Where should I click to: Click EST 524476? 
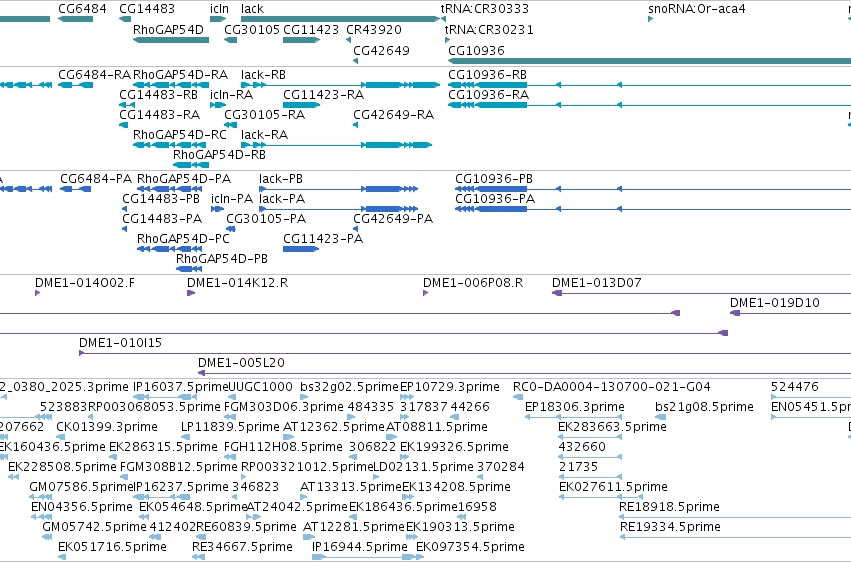click(795, 387)
